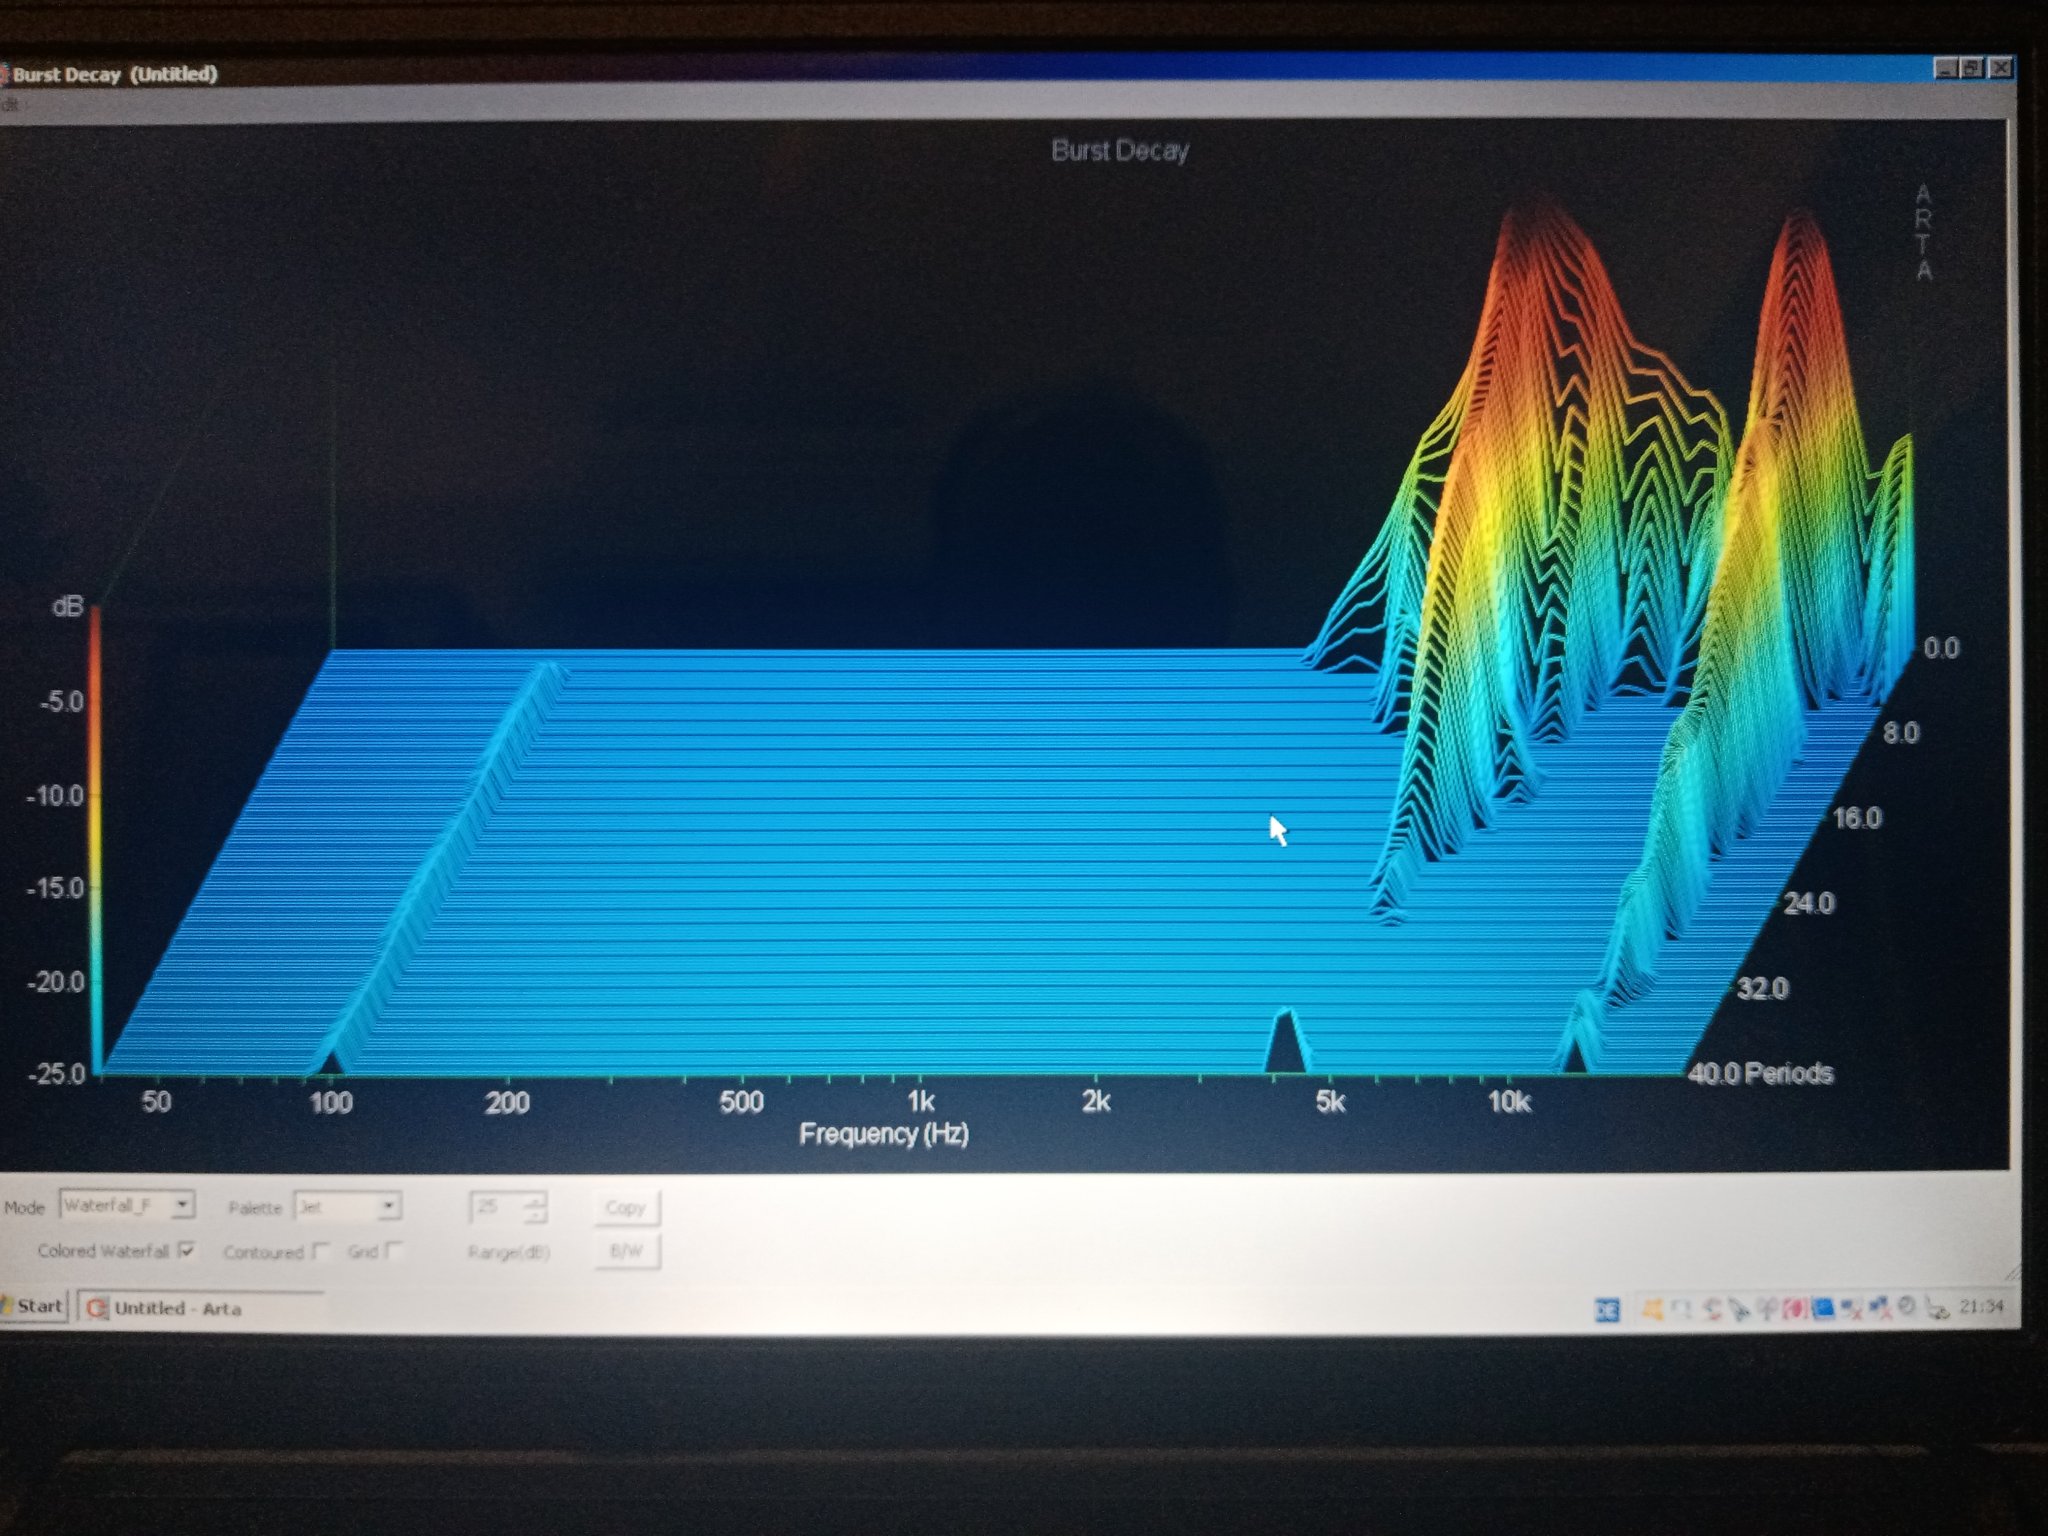This screenshot has height=1536, width=2048.
Task: Click the second network icon with red X
Action: coord(1879,1307)
